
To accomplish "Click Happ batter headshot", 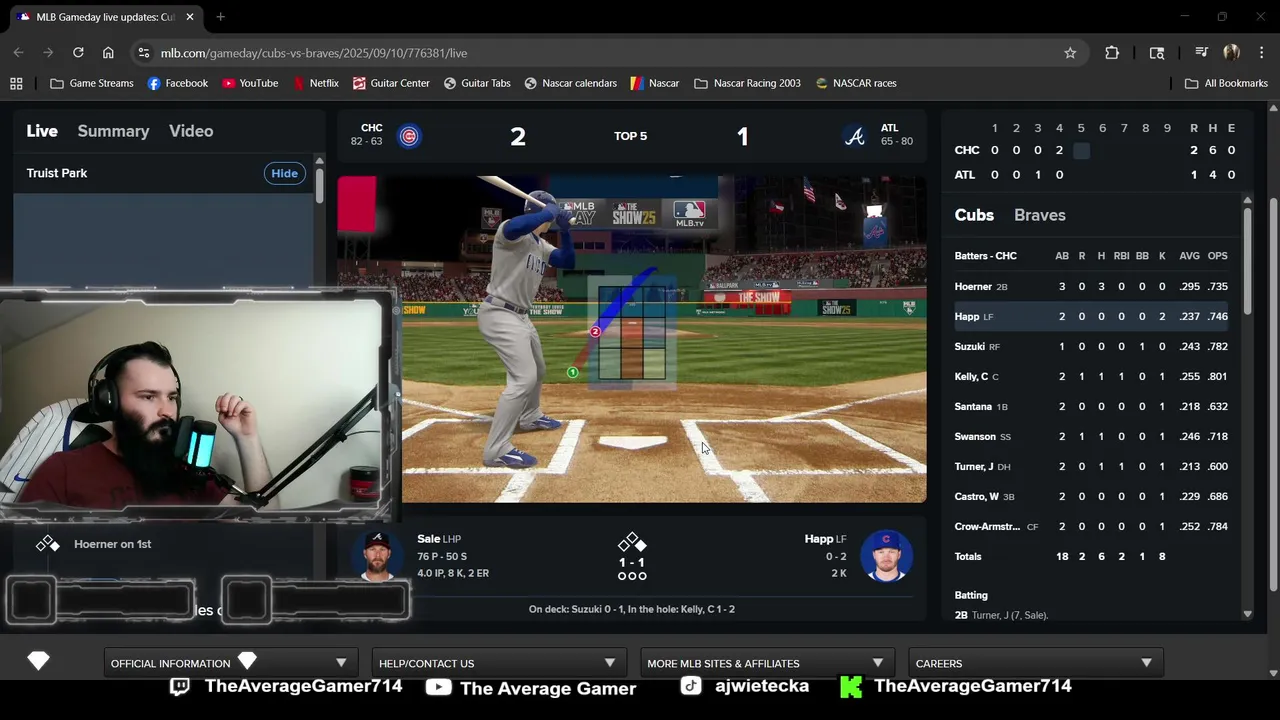I will [x=886, y=556].
